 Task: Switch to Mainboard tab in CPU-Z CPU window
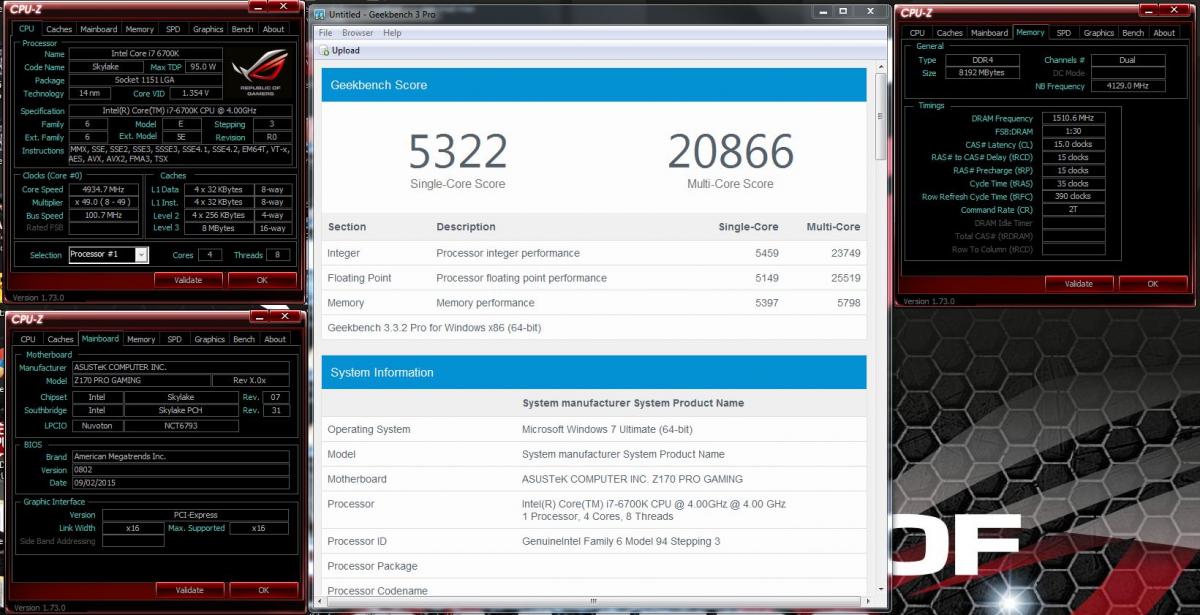(x=98, y=29)
